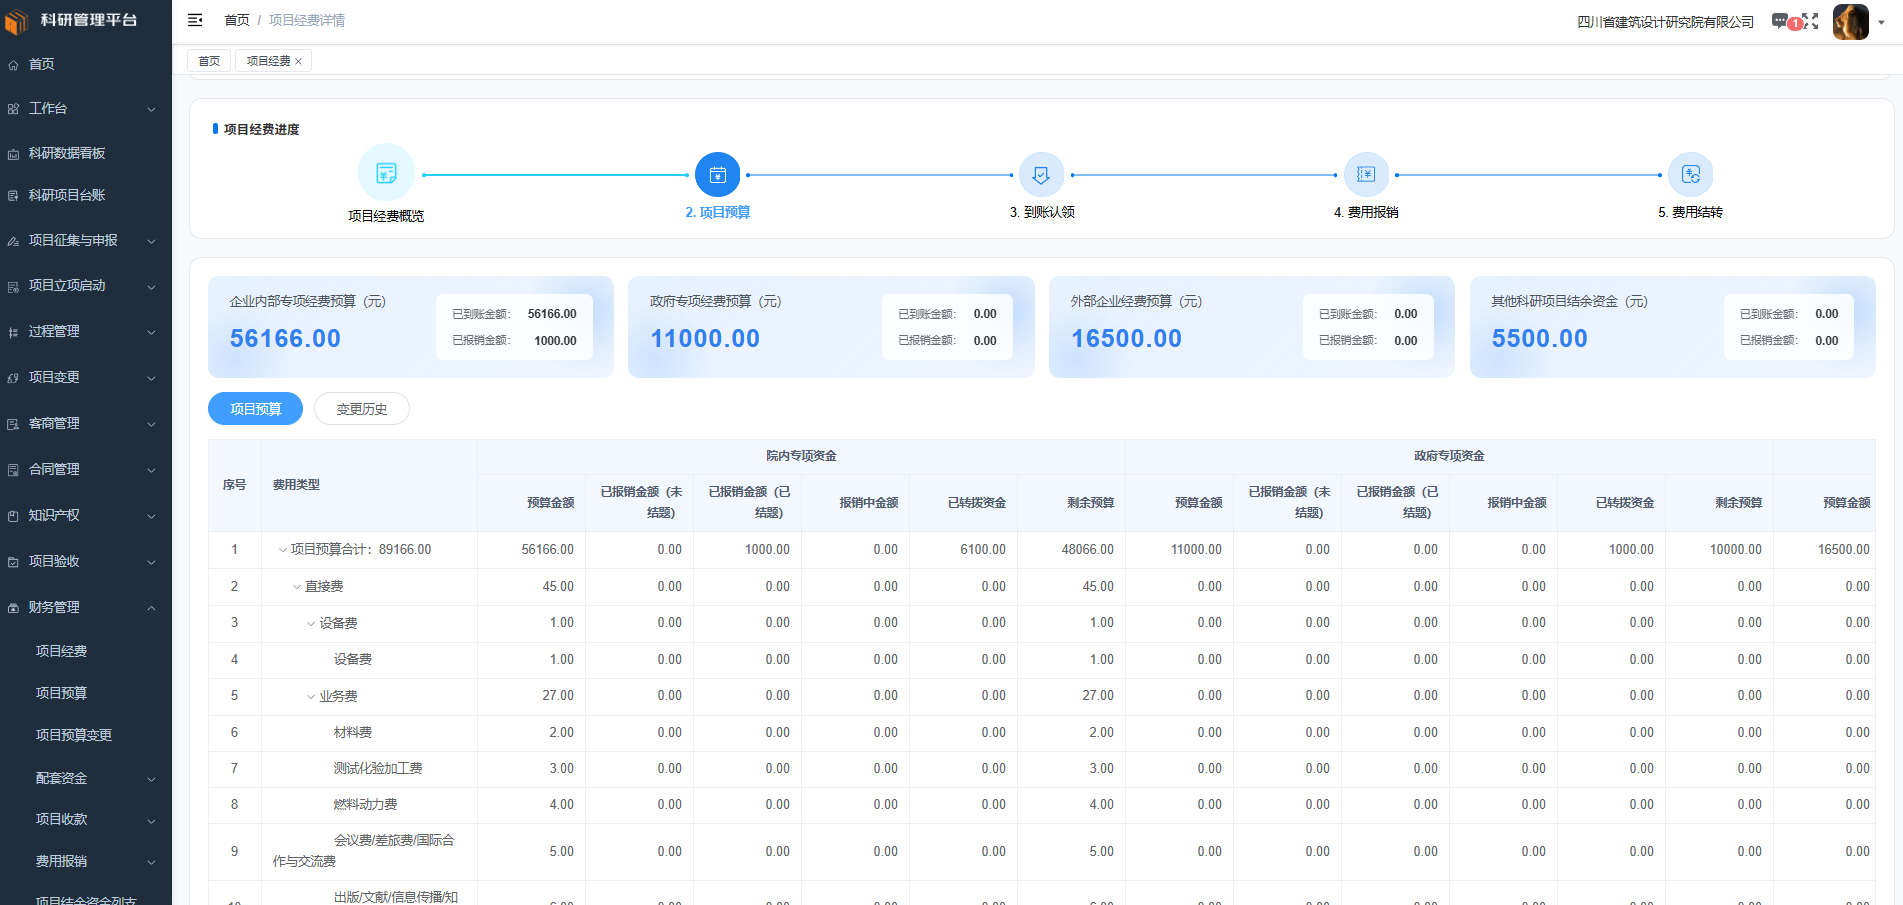The height and width of the screenshot is (905, 1903).
Task: Select the 费用结转 step icon
Action: click(1691, 175)
